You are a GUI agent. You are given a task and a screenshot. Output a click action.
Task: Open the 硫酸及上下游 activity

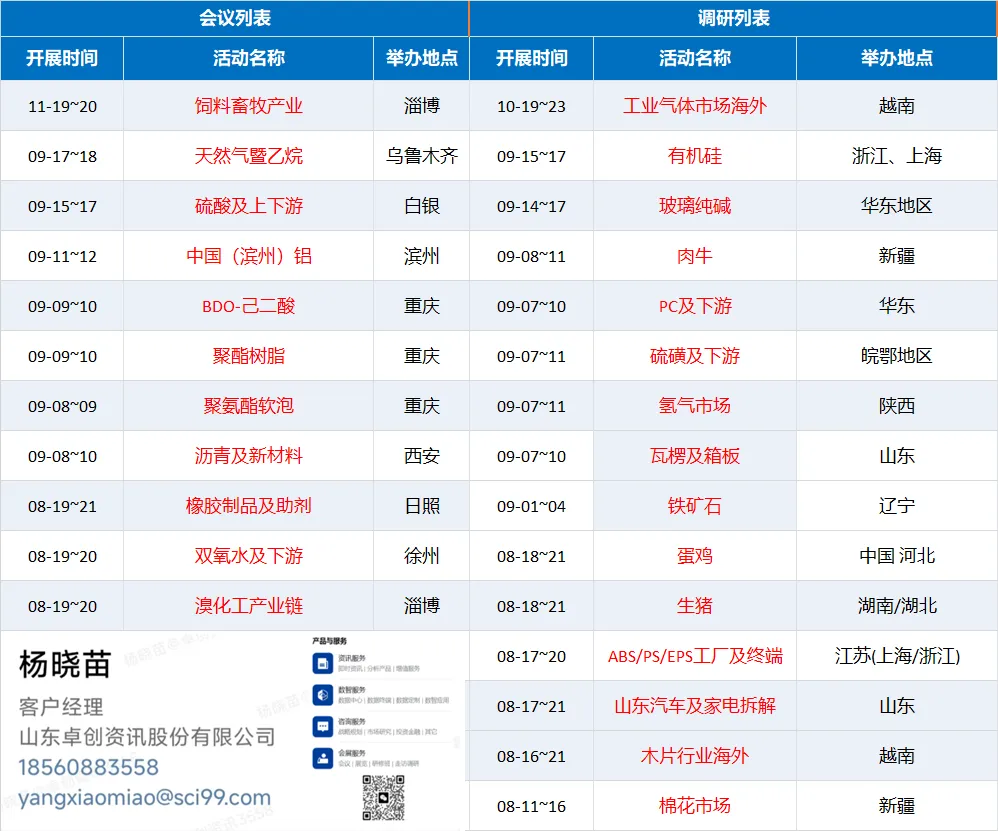[x=248, y=206]
